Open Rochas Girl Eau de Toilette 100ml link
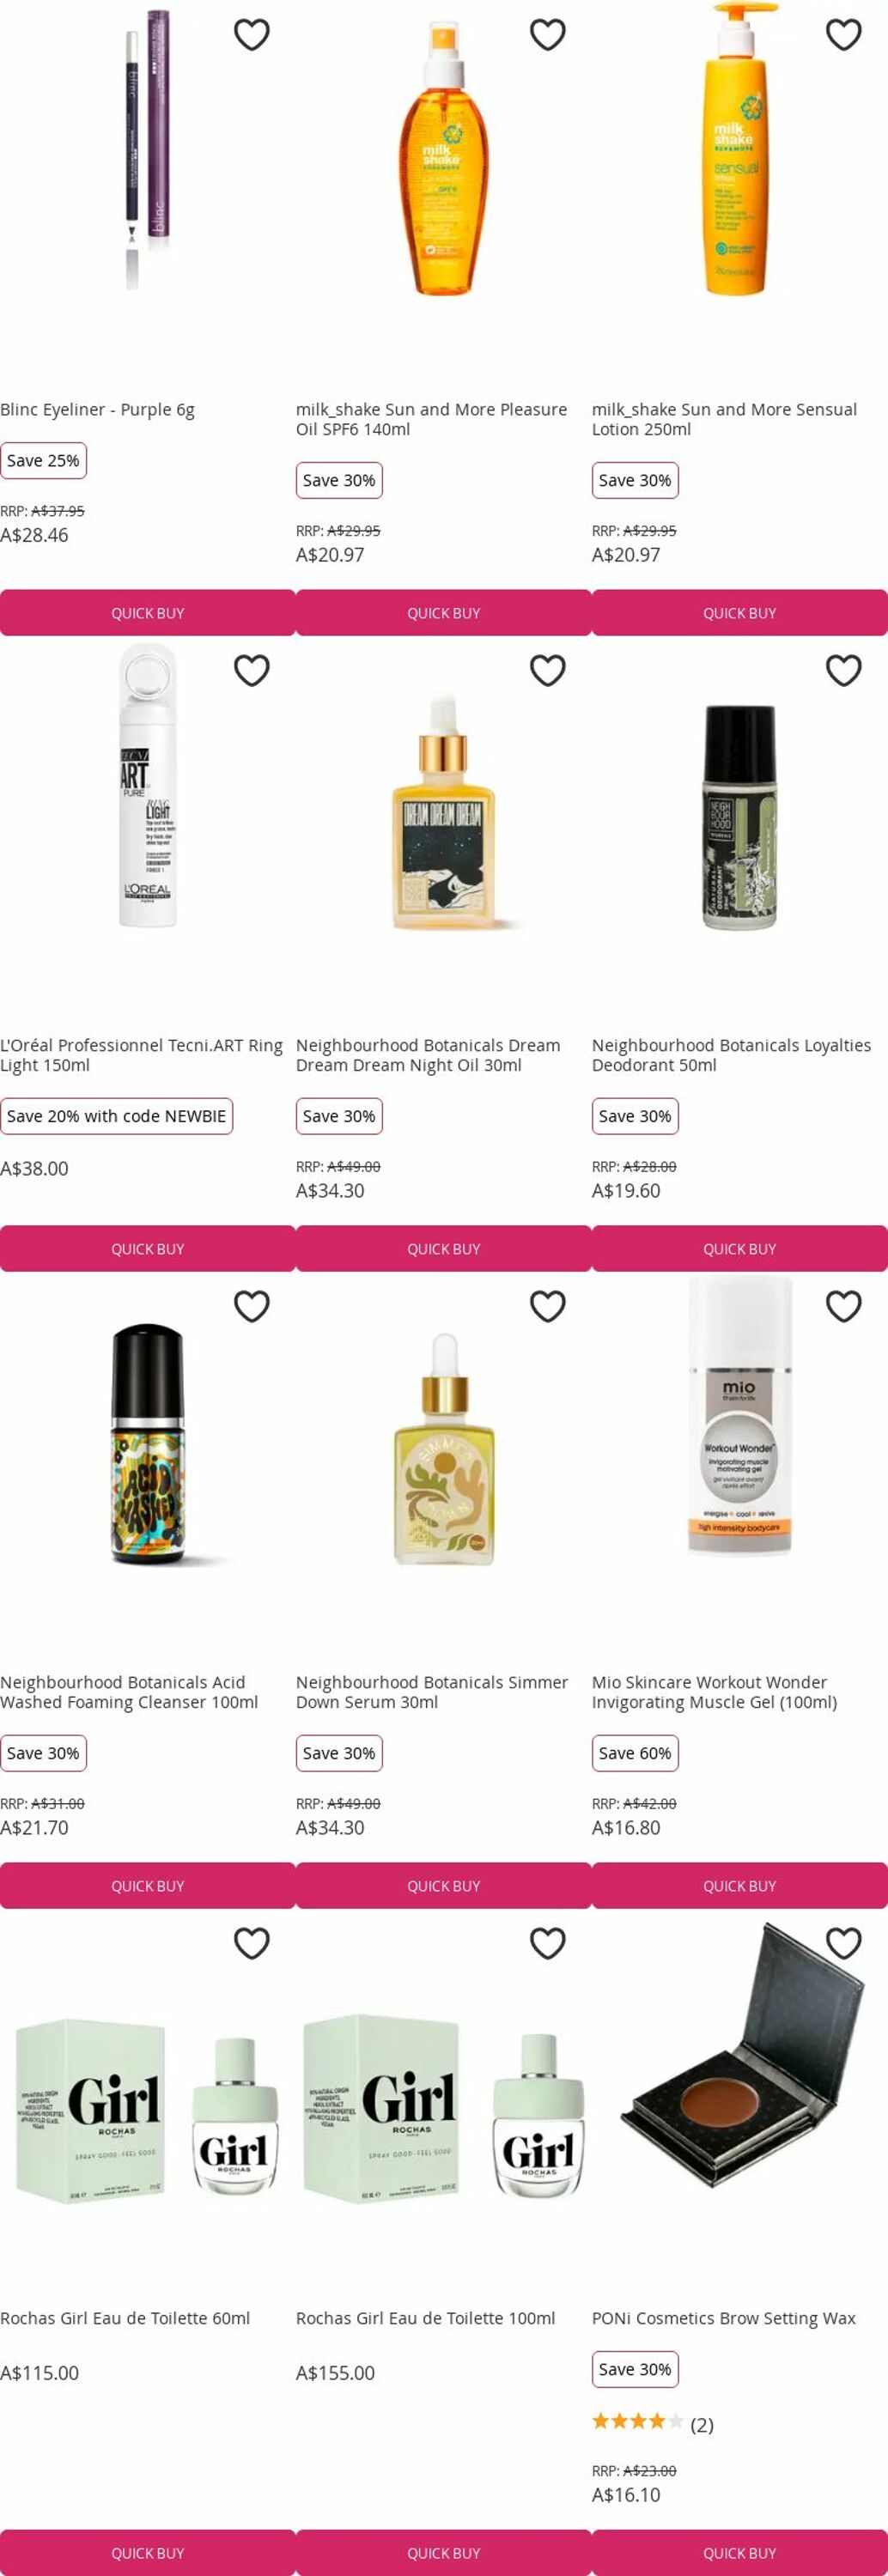 425,2318
